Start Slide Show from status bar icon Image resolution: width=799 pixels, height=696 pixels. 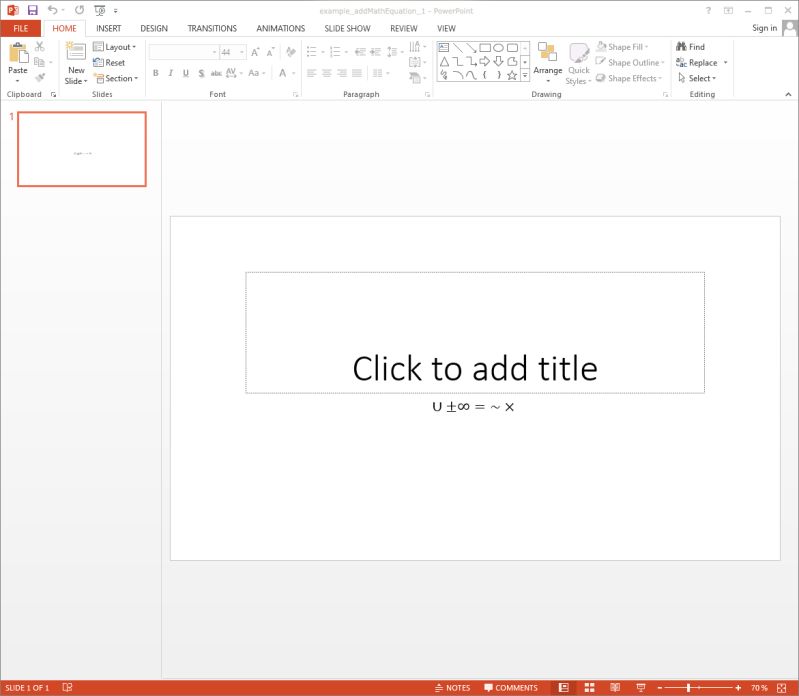pos(641,687)
